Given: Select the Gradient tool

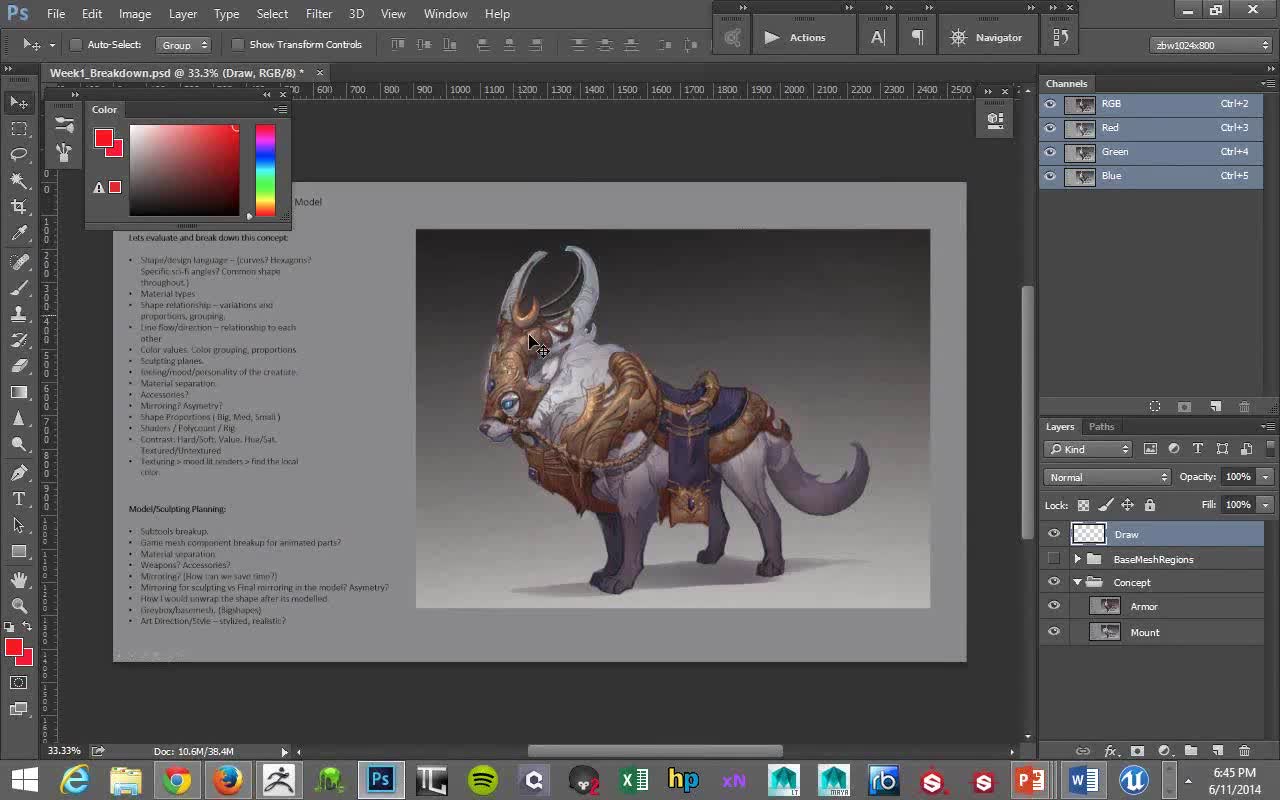Looking at the screenshot, I should [19, 392].
